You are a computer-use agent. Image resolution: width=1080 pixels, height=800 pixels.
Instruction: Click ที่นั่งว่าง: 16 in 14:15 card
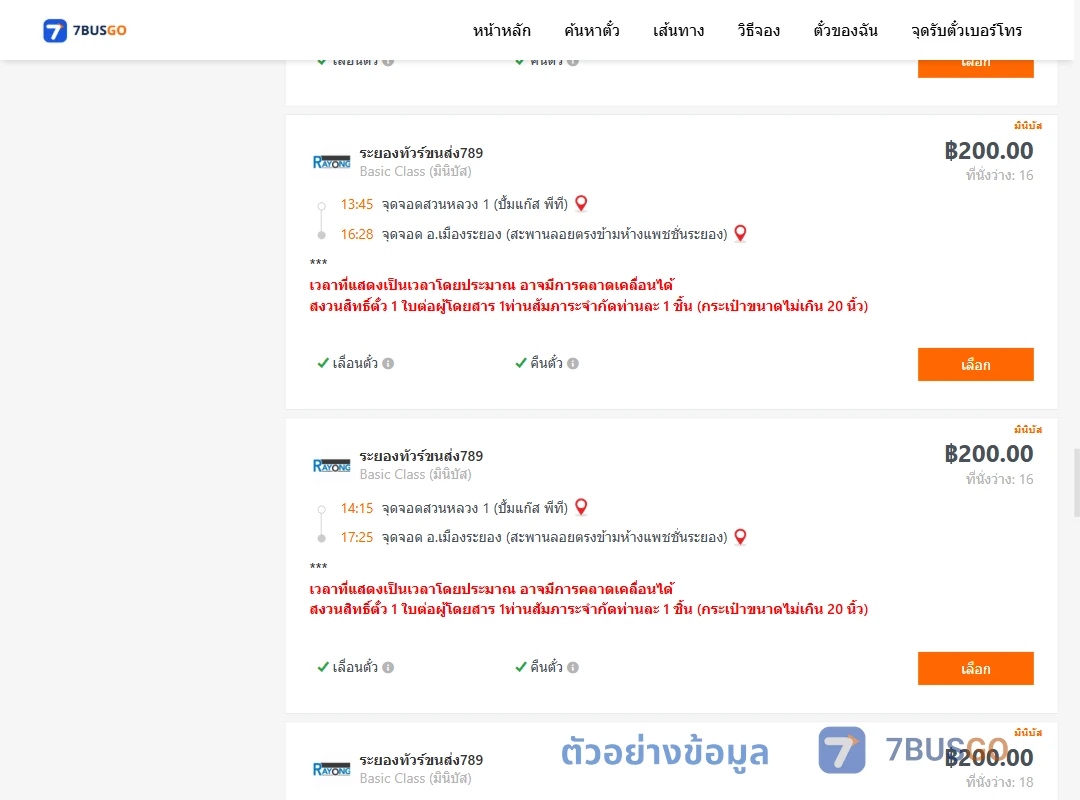tap(999, 479)
